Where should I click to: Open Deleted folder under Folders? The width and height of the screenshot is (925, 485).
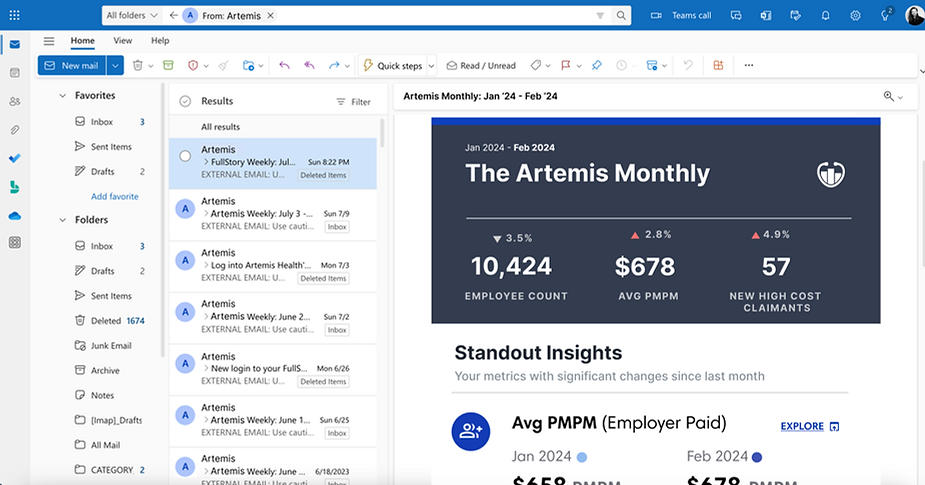click(x=110, y=320)
